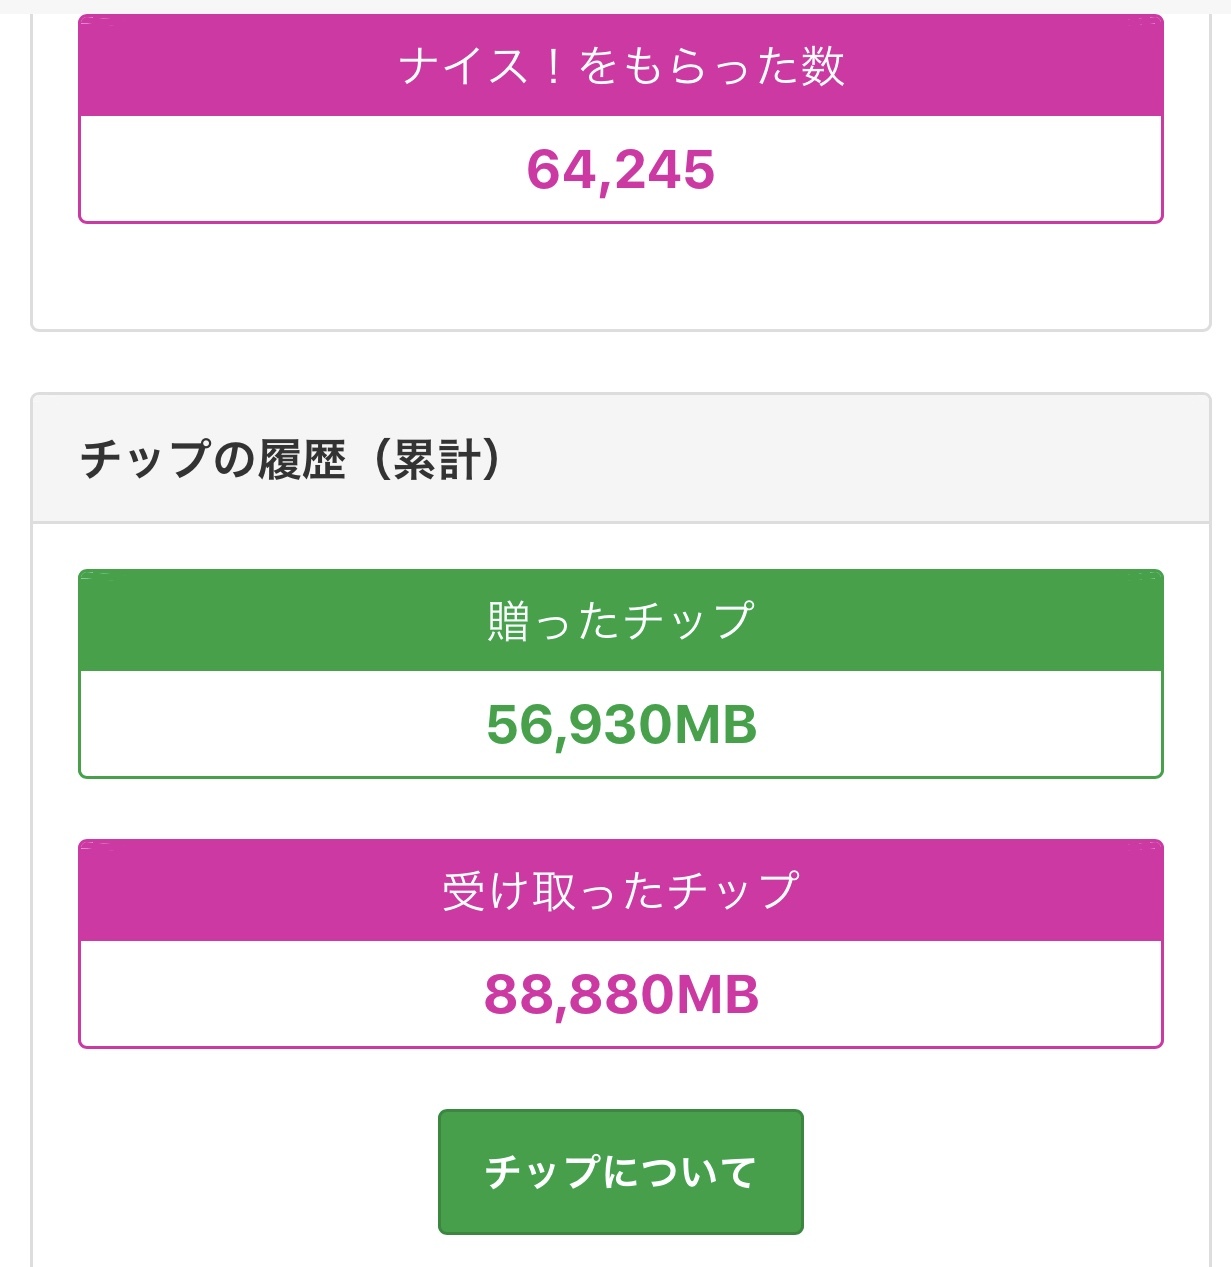Click the ナイス！をもらった数 pink header
The image size is (1231, 1267).
[620, 67]
